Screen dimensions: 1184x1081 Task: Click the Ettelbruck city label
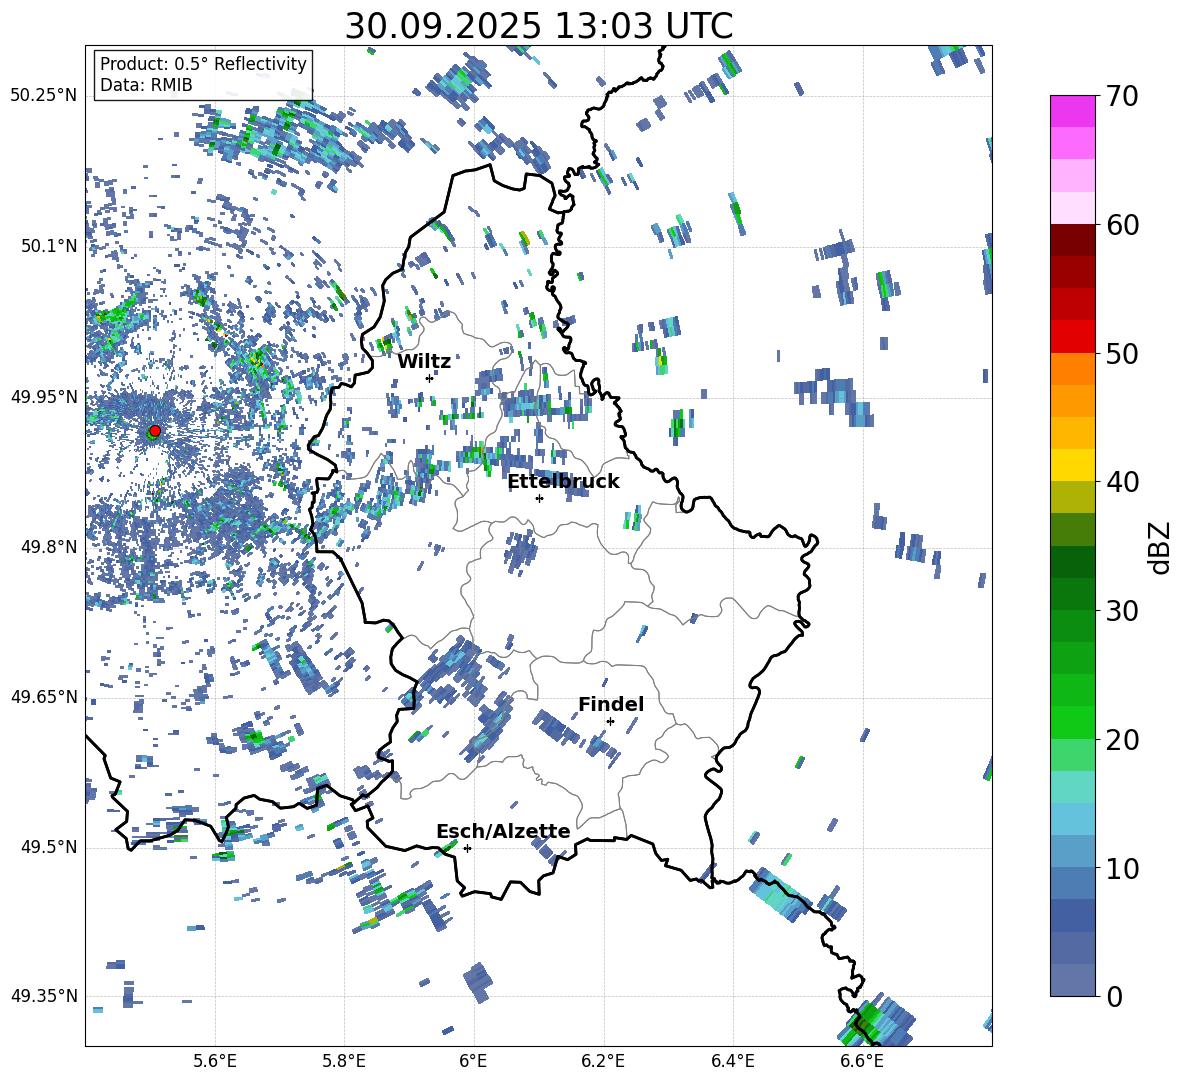tap(563, 481)
